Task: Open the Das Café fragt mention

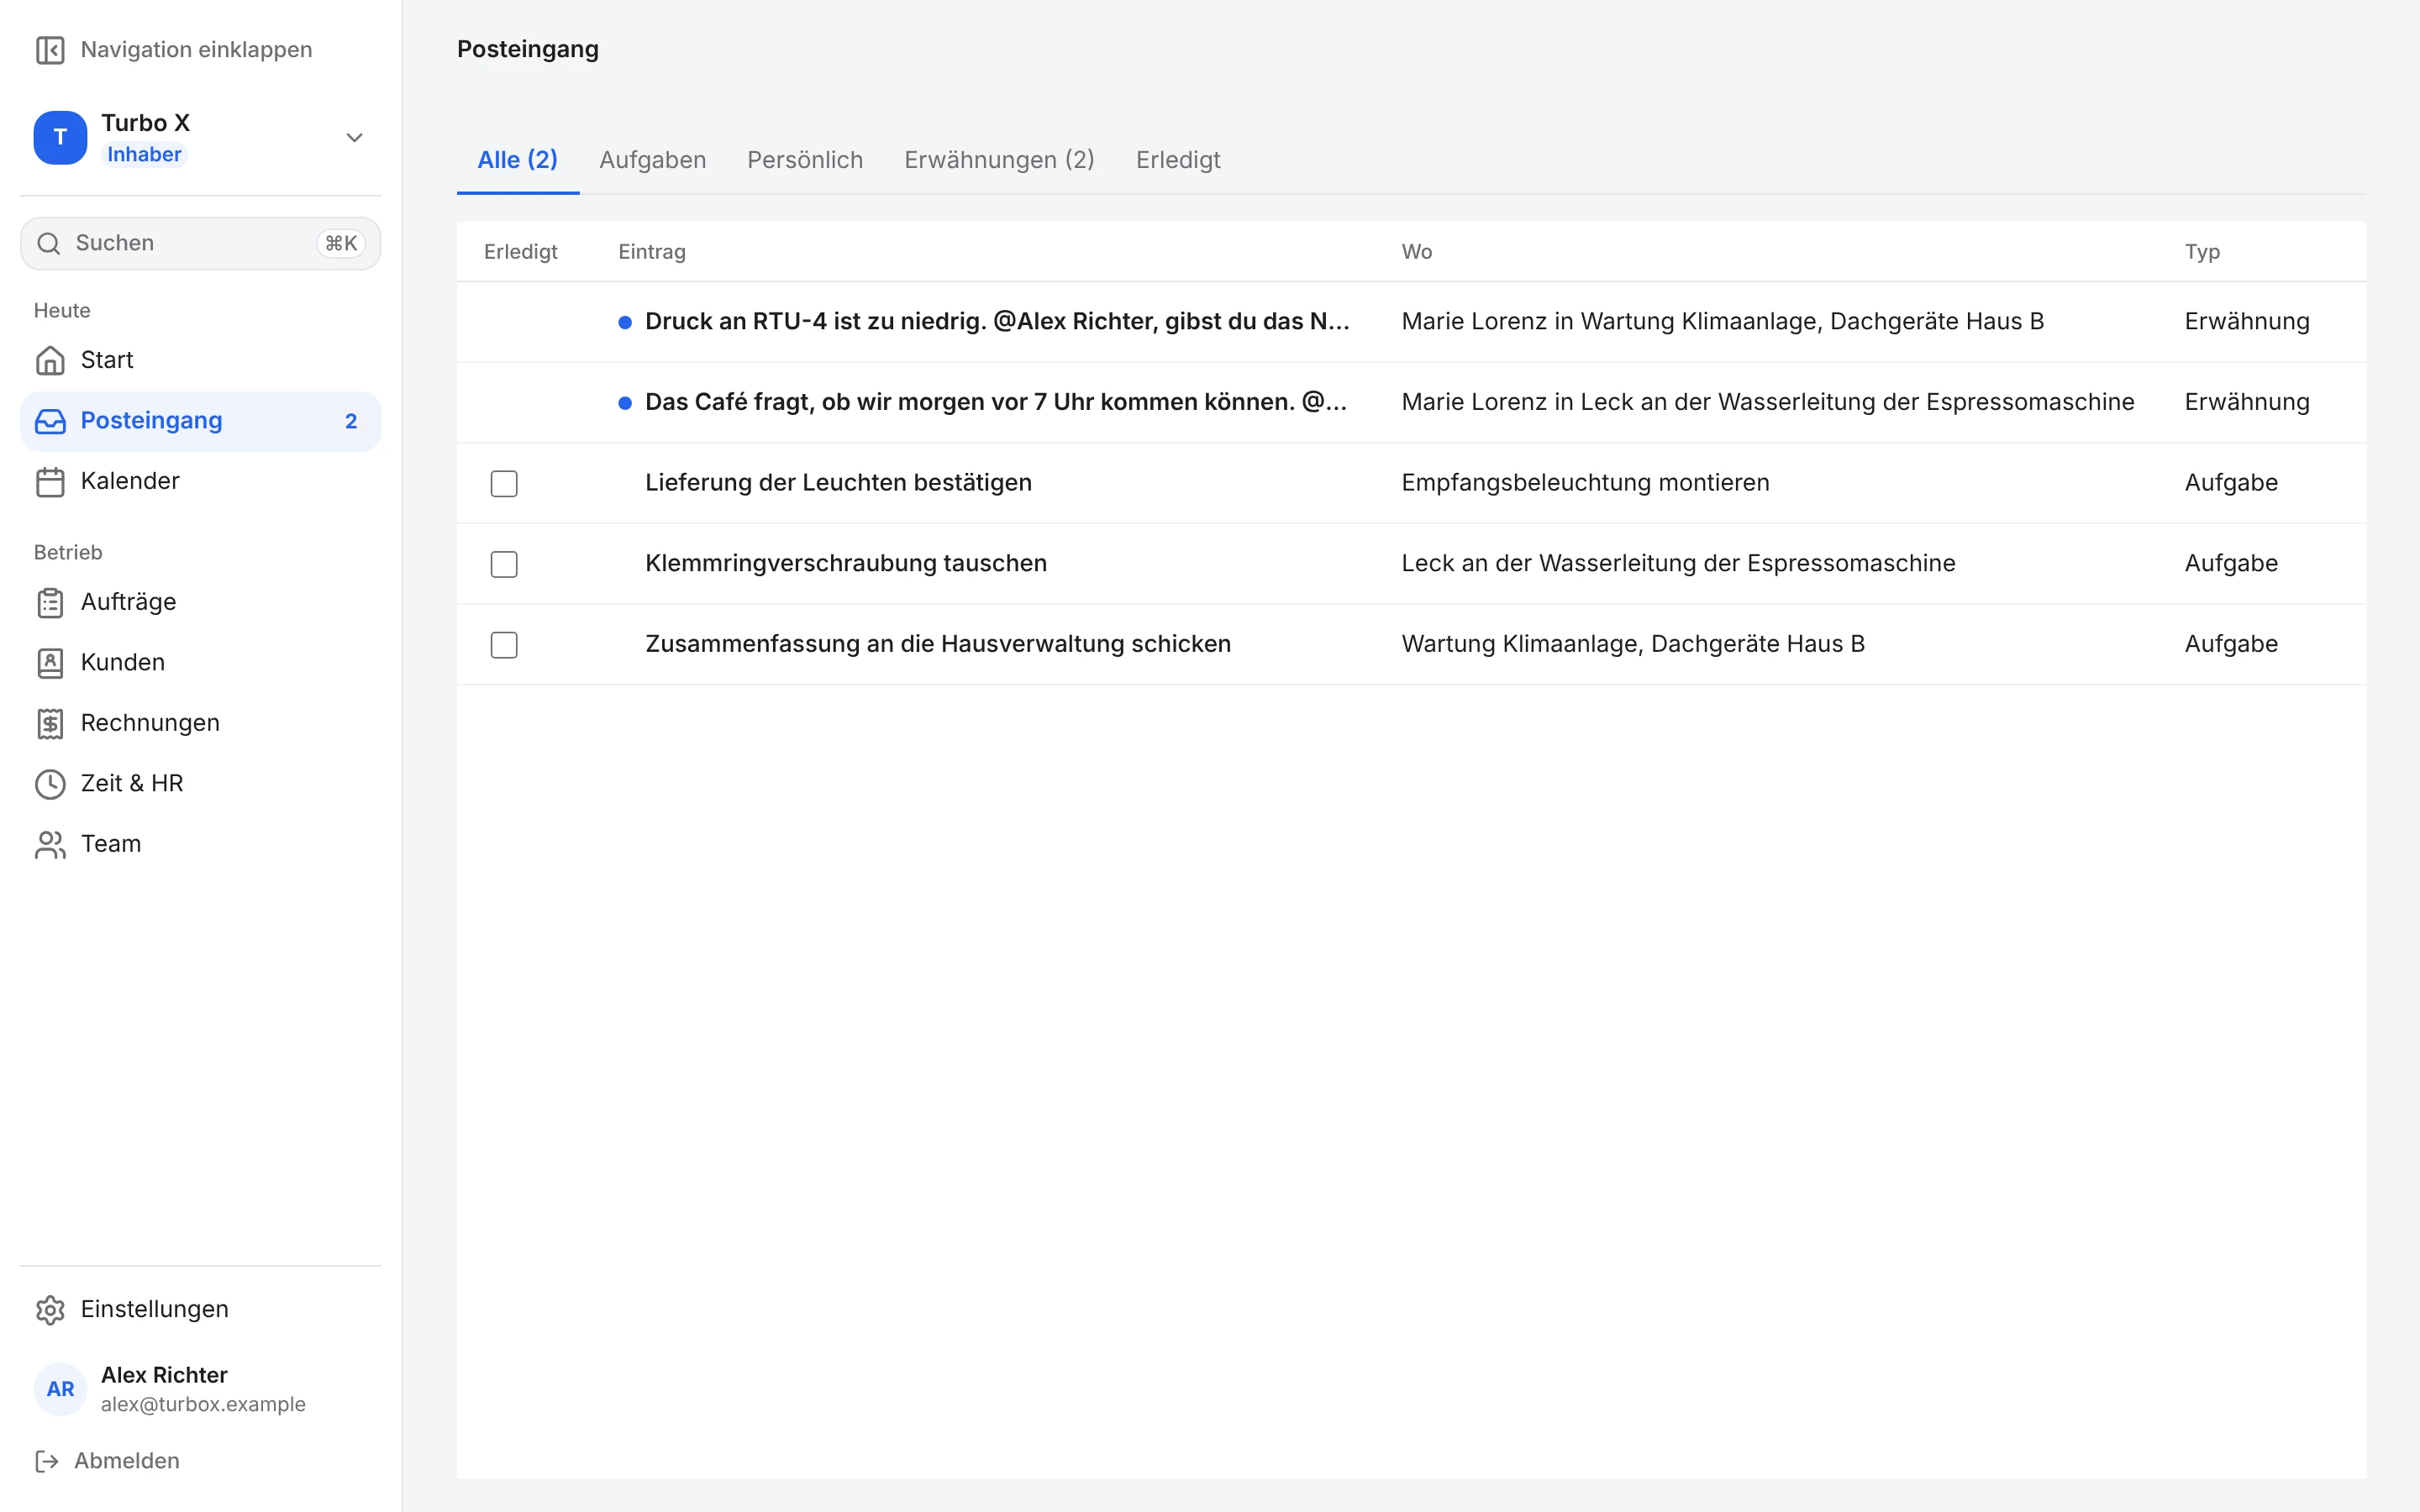Action: (x=996, y=402)
